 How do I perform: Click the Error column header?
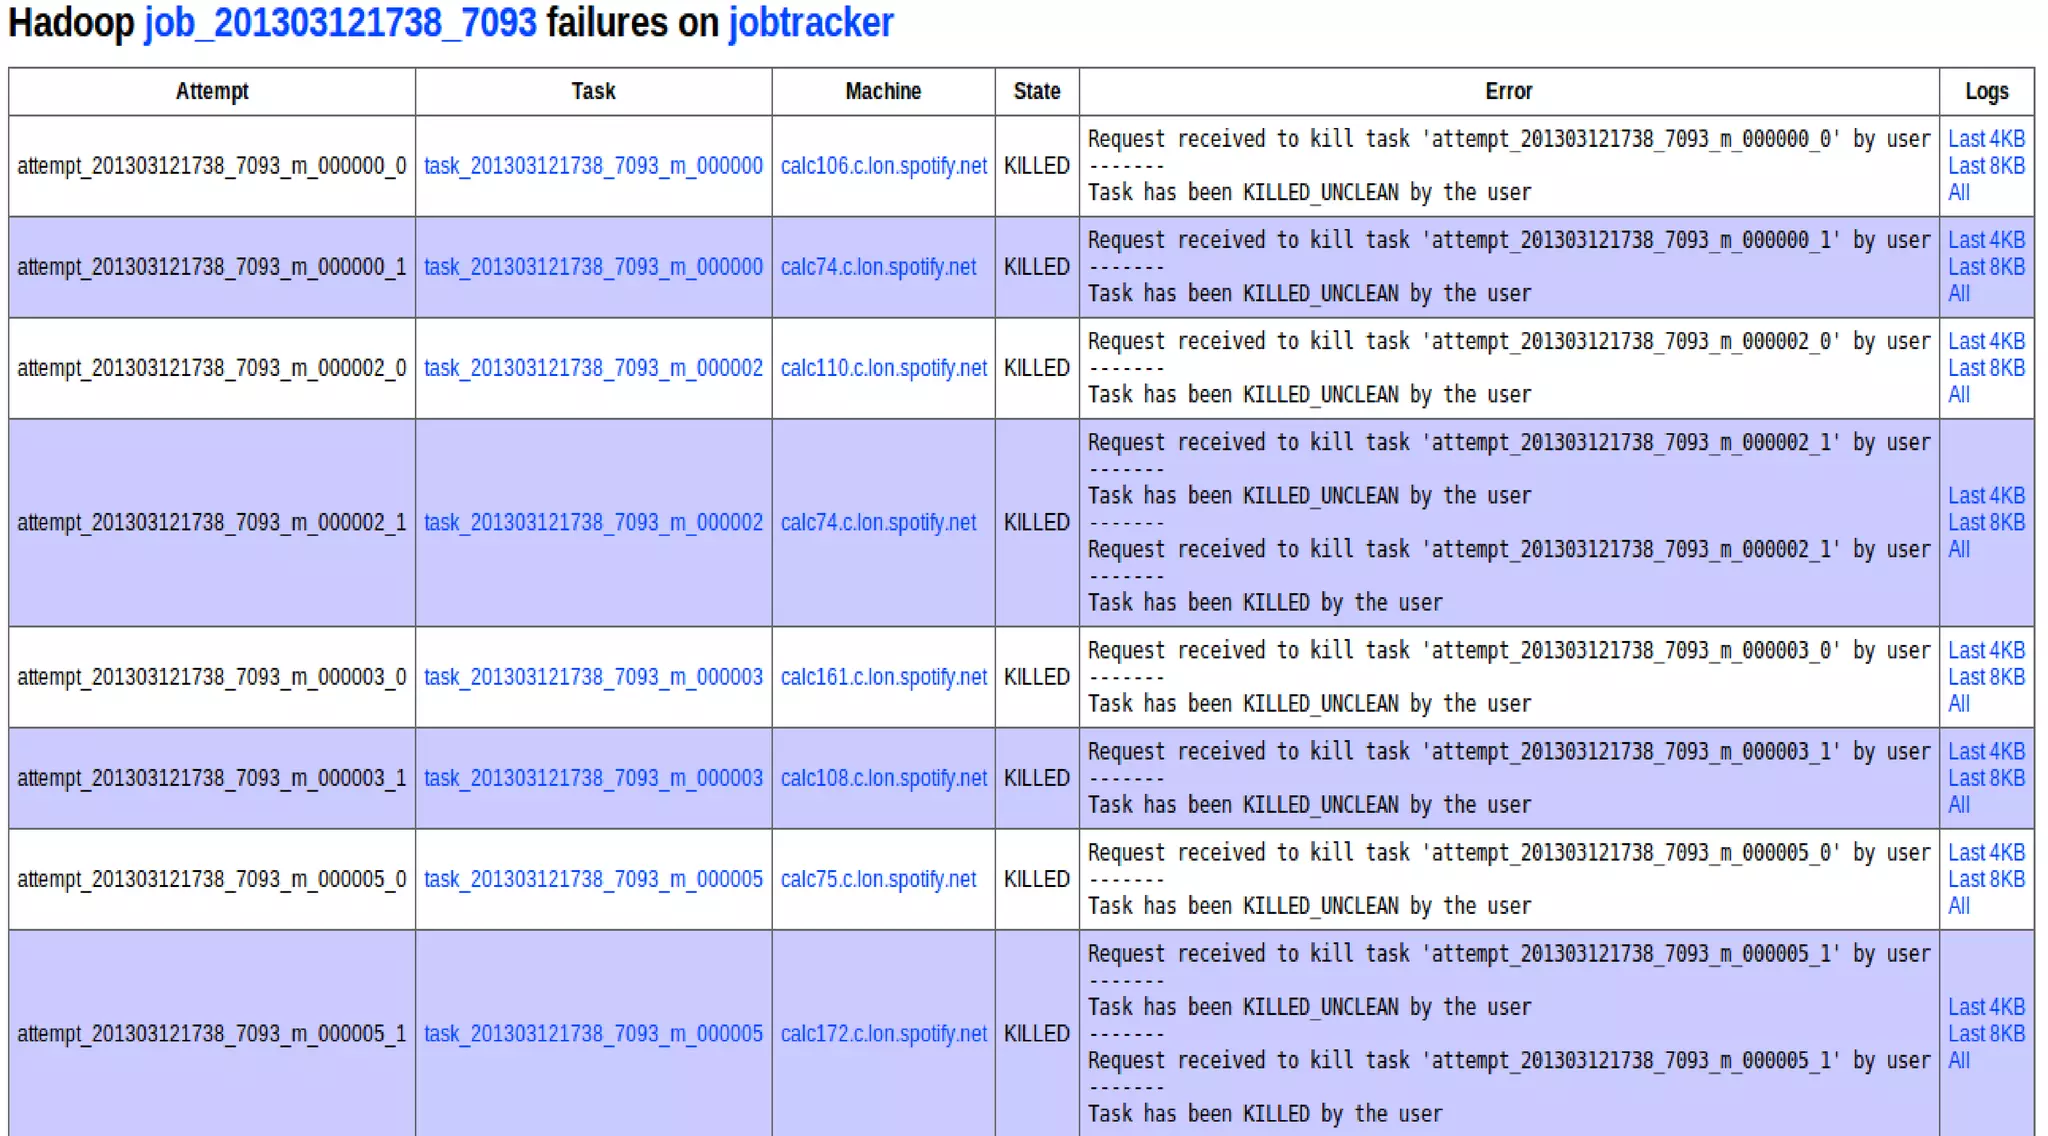point(1508,92)
